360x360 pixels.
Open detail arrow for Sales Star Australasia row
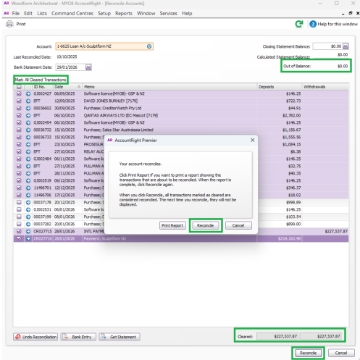(x=28, y=130)
